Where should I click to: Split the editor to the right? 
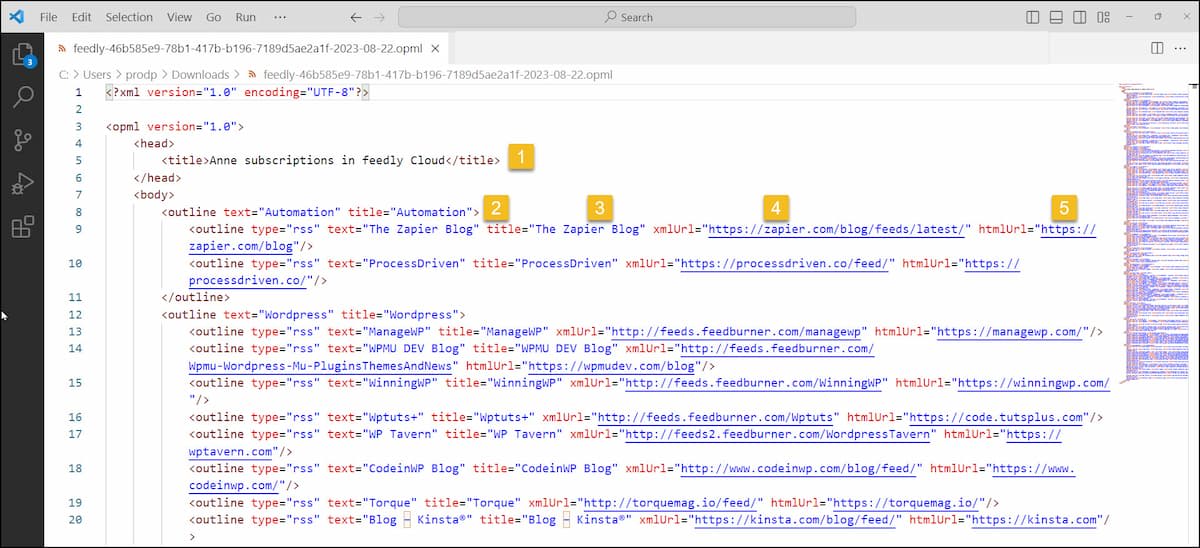[1157, 48]
